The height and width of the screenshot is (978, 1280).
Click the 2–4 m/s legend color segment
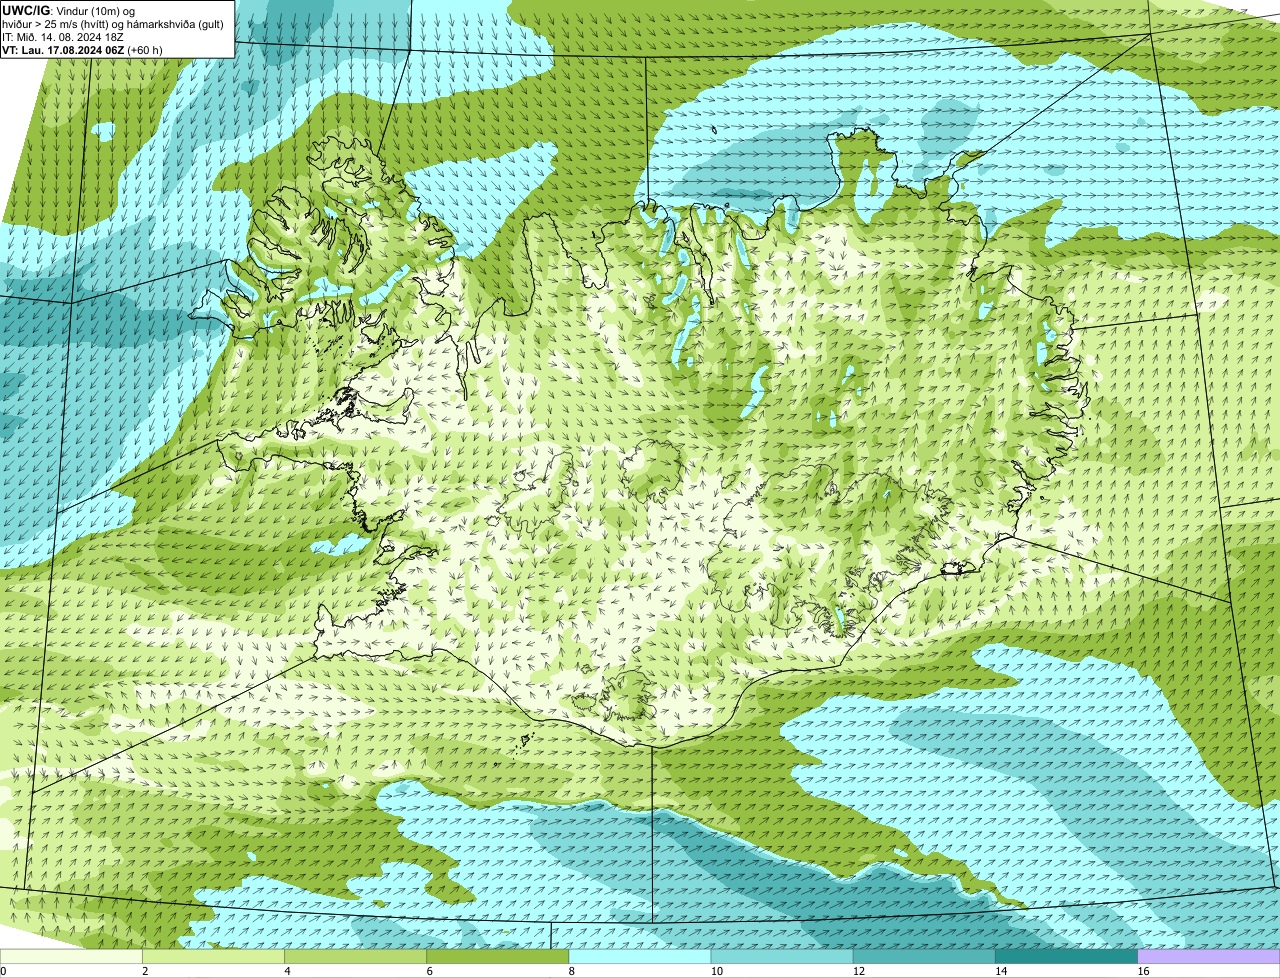tap(213, 957)
